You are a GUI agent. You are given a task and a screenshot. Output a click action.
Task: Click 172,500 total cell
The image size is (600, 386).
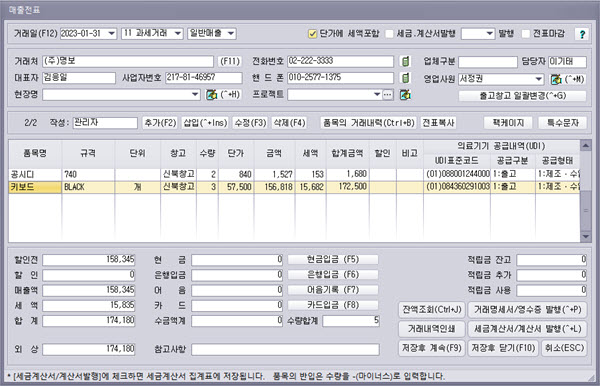[348, 187]
